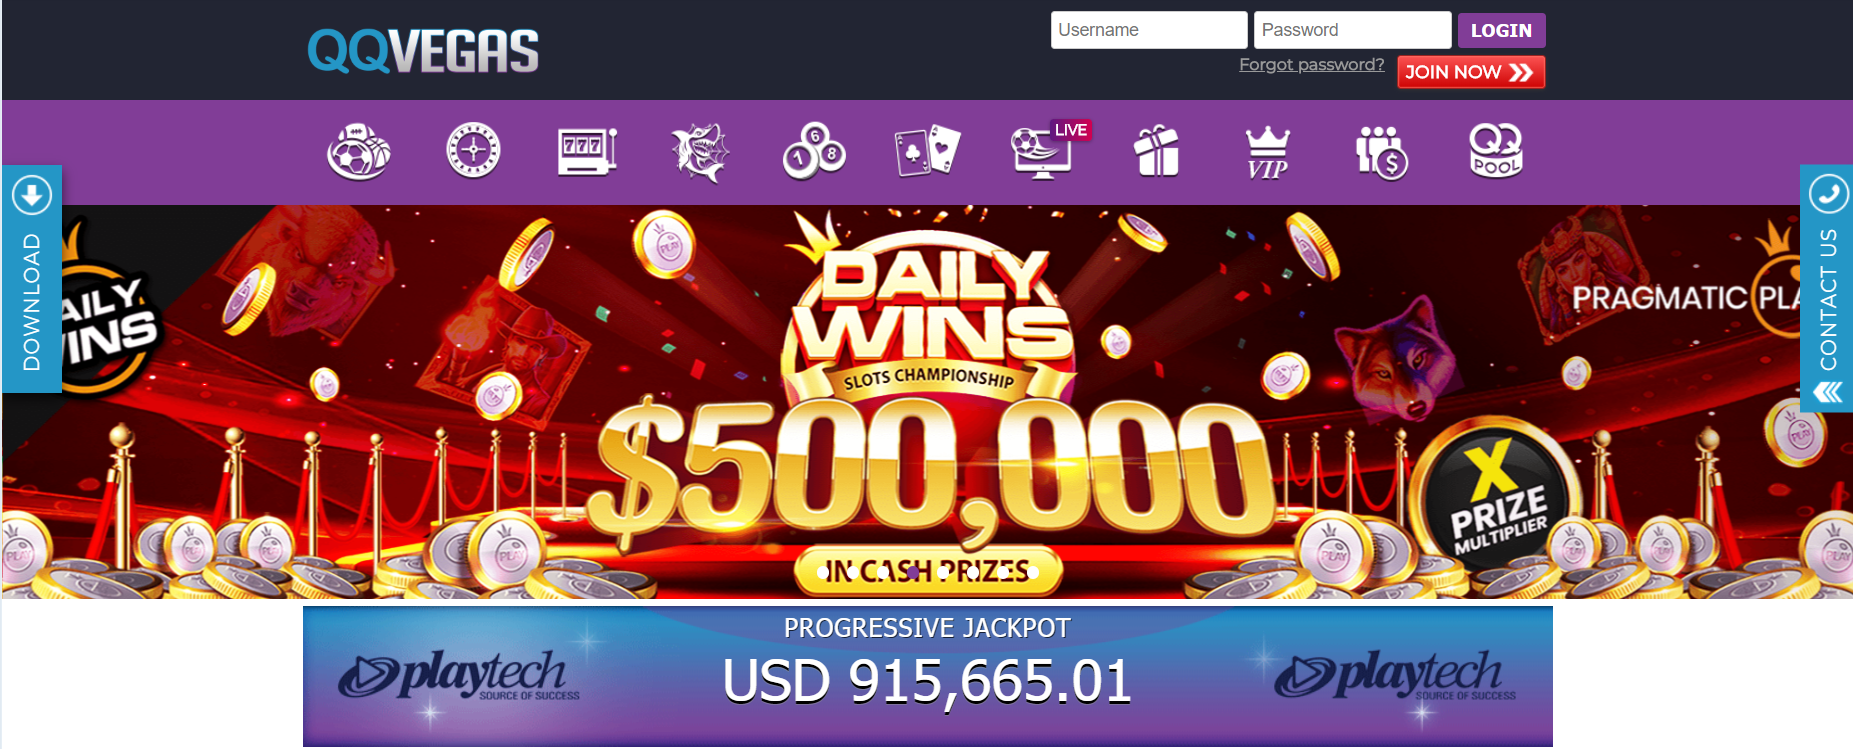Click the LOGIN button
The image size is (1853, 749).
tap(1501, 30)
